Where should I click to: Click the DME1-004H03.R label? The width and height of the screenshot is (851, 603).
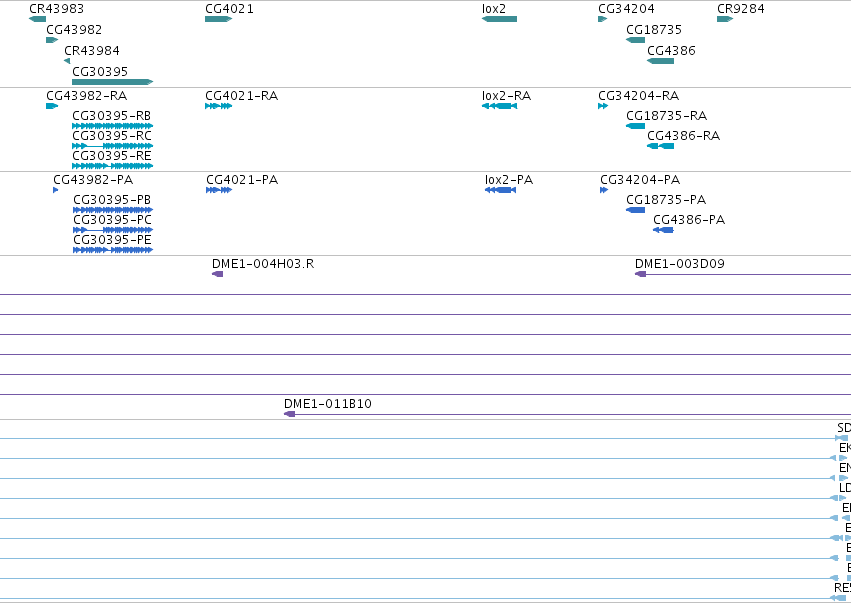coord(263,264)
